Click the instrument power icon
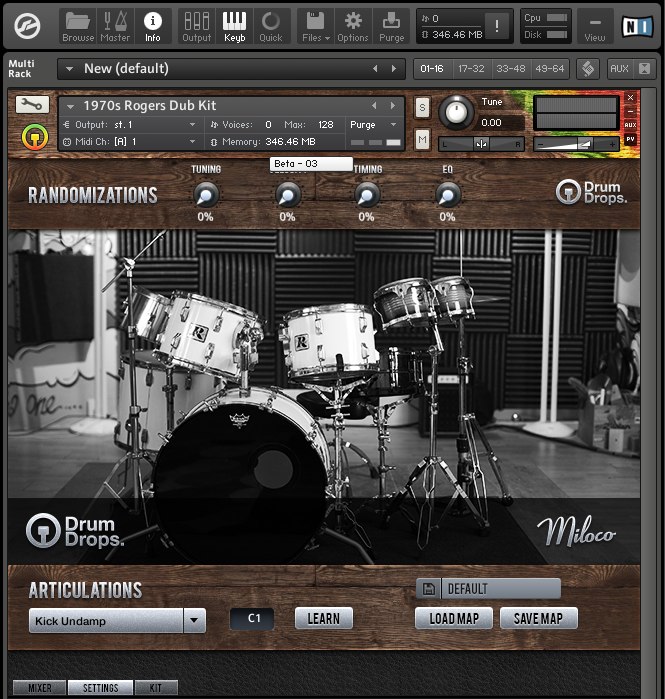665x699 pixels. (x=35, y=136)
